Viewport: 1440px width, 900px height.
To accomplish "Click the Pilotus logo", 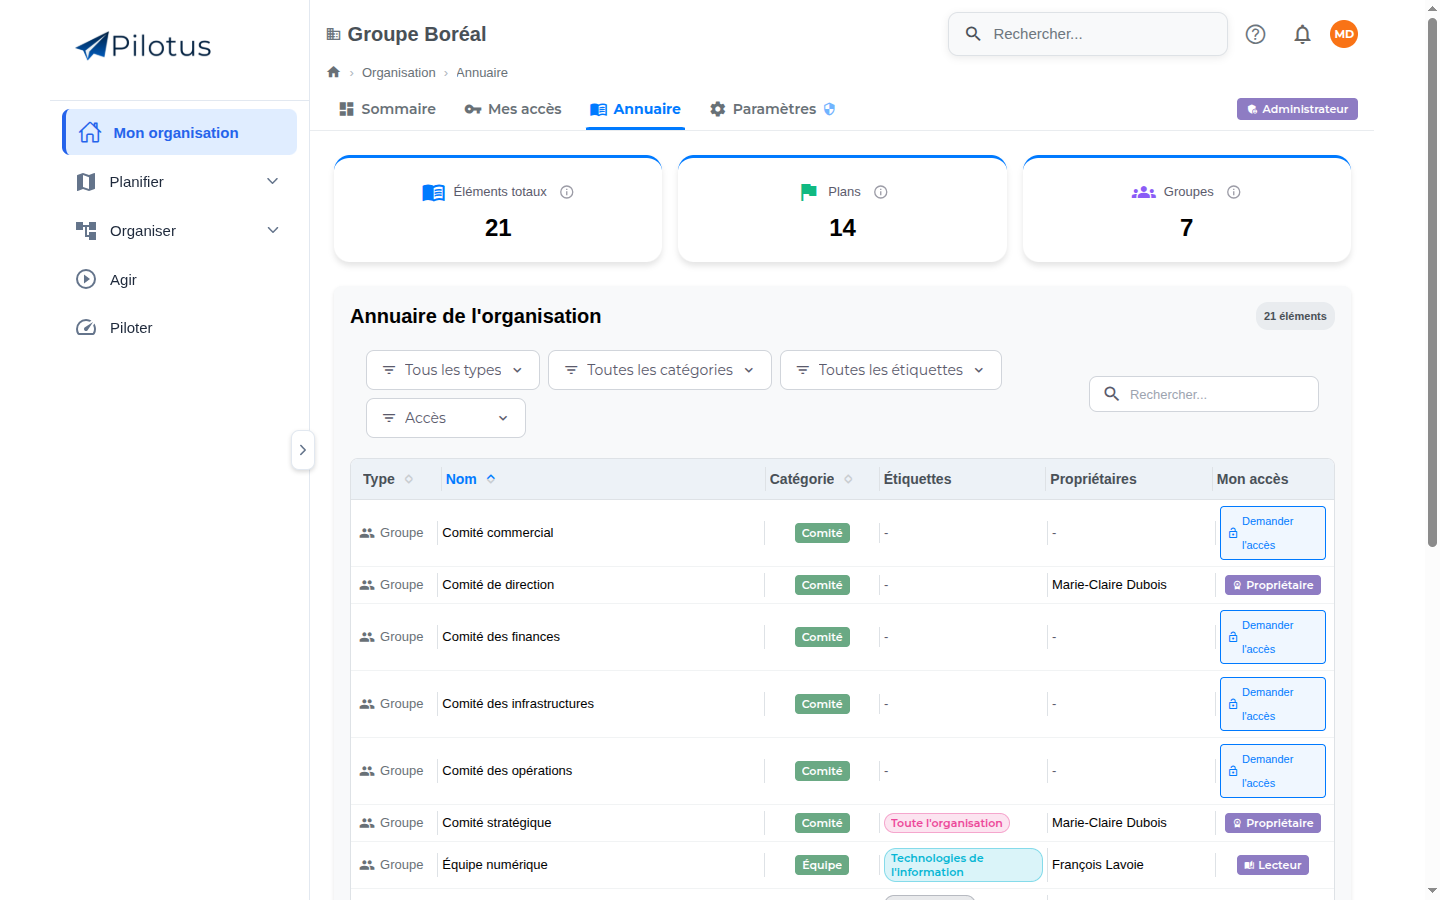I will [143, 46].
